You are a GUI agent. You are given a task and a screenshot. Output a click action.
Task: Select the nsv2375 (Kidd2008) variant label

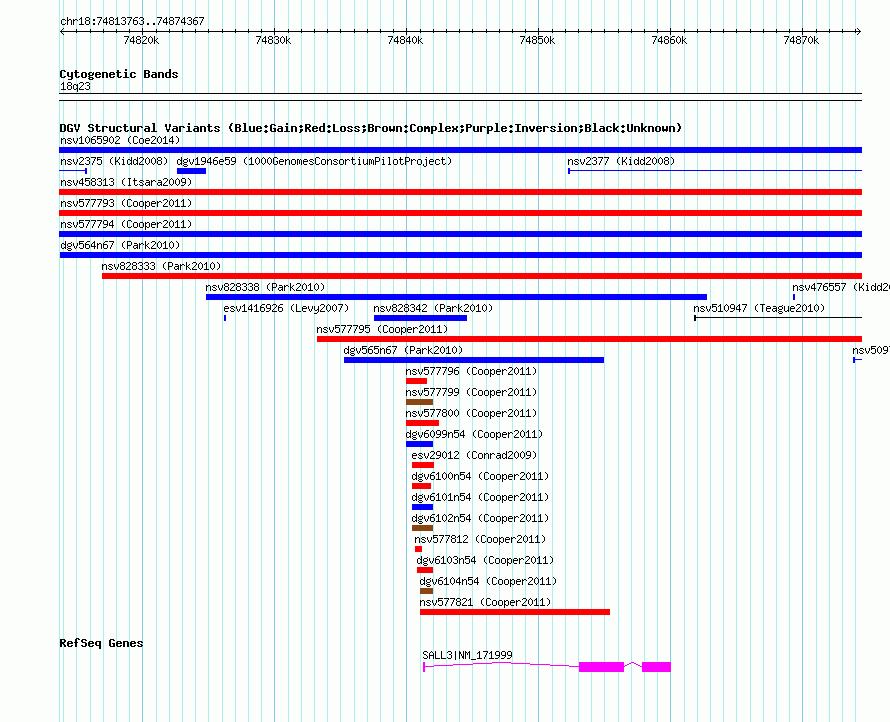114,161
